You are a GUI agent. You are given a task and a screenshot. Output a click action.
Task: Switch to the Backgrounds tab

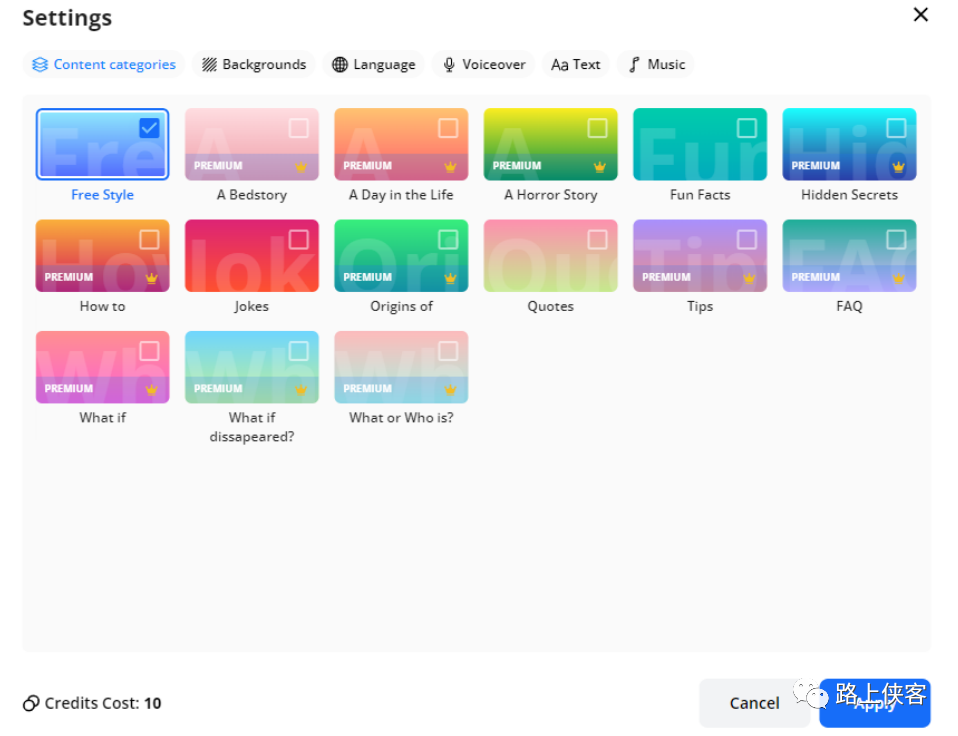click(254, 65)
